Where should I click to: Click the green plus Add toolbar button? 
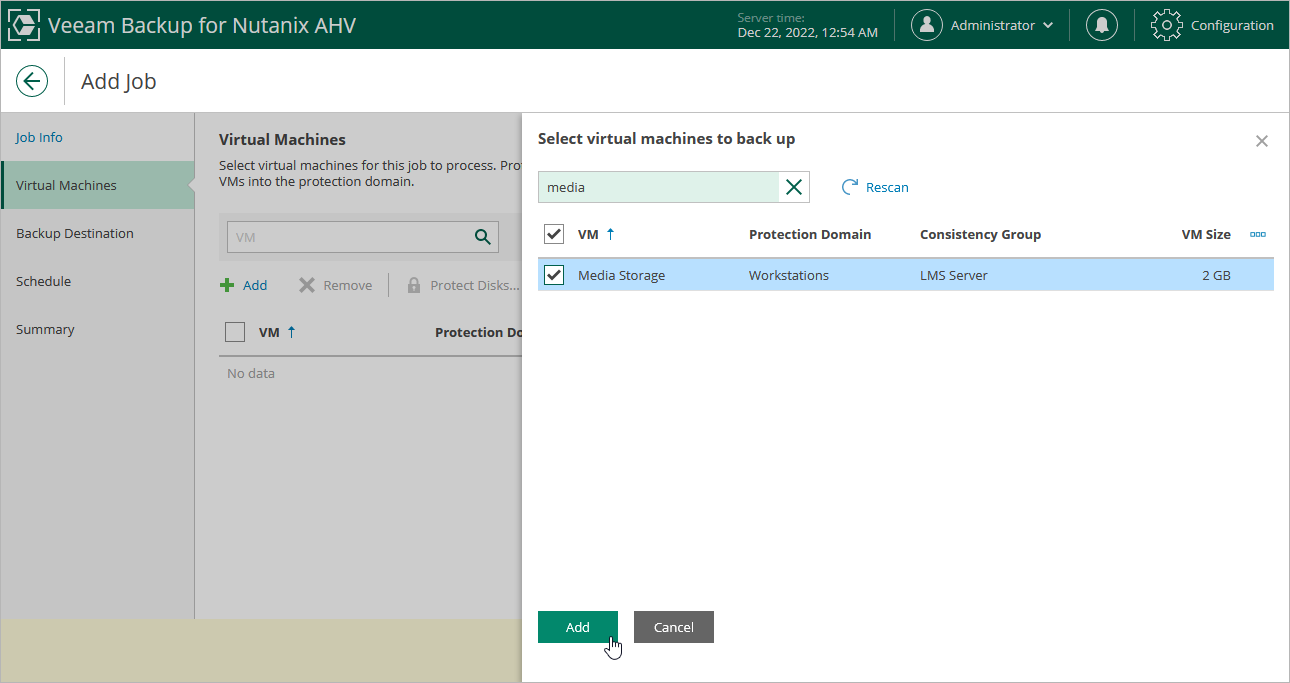[x=244, y=285]
